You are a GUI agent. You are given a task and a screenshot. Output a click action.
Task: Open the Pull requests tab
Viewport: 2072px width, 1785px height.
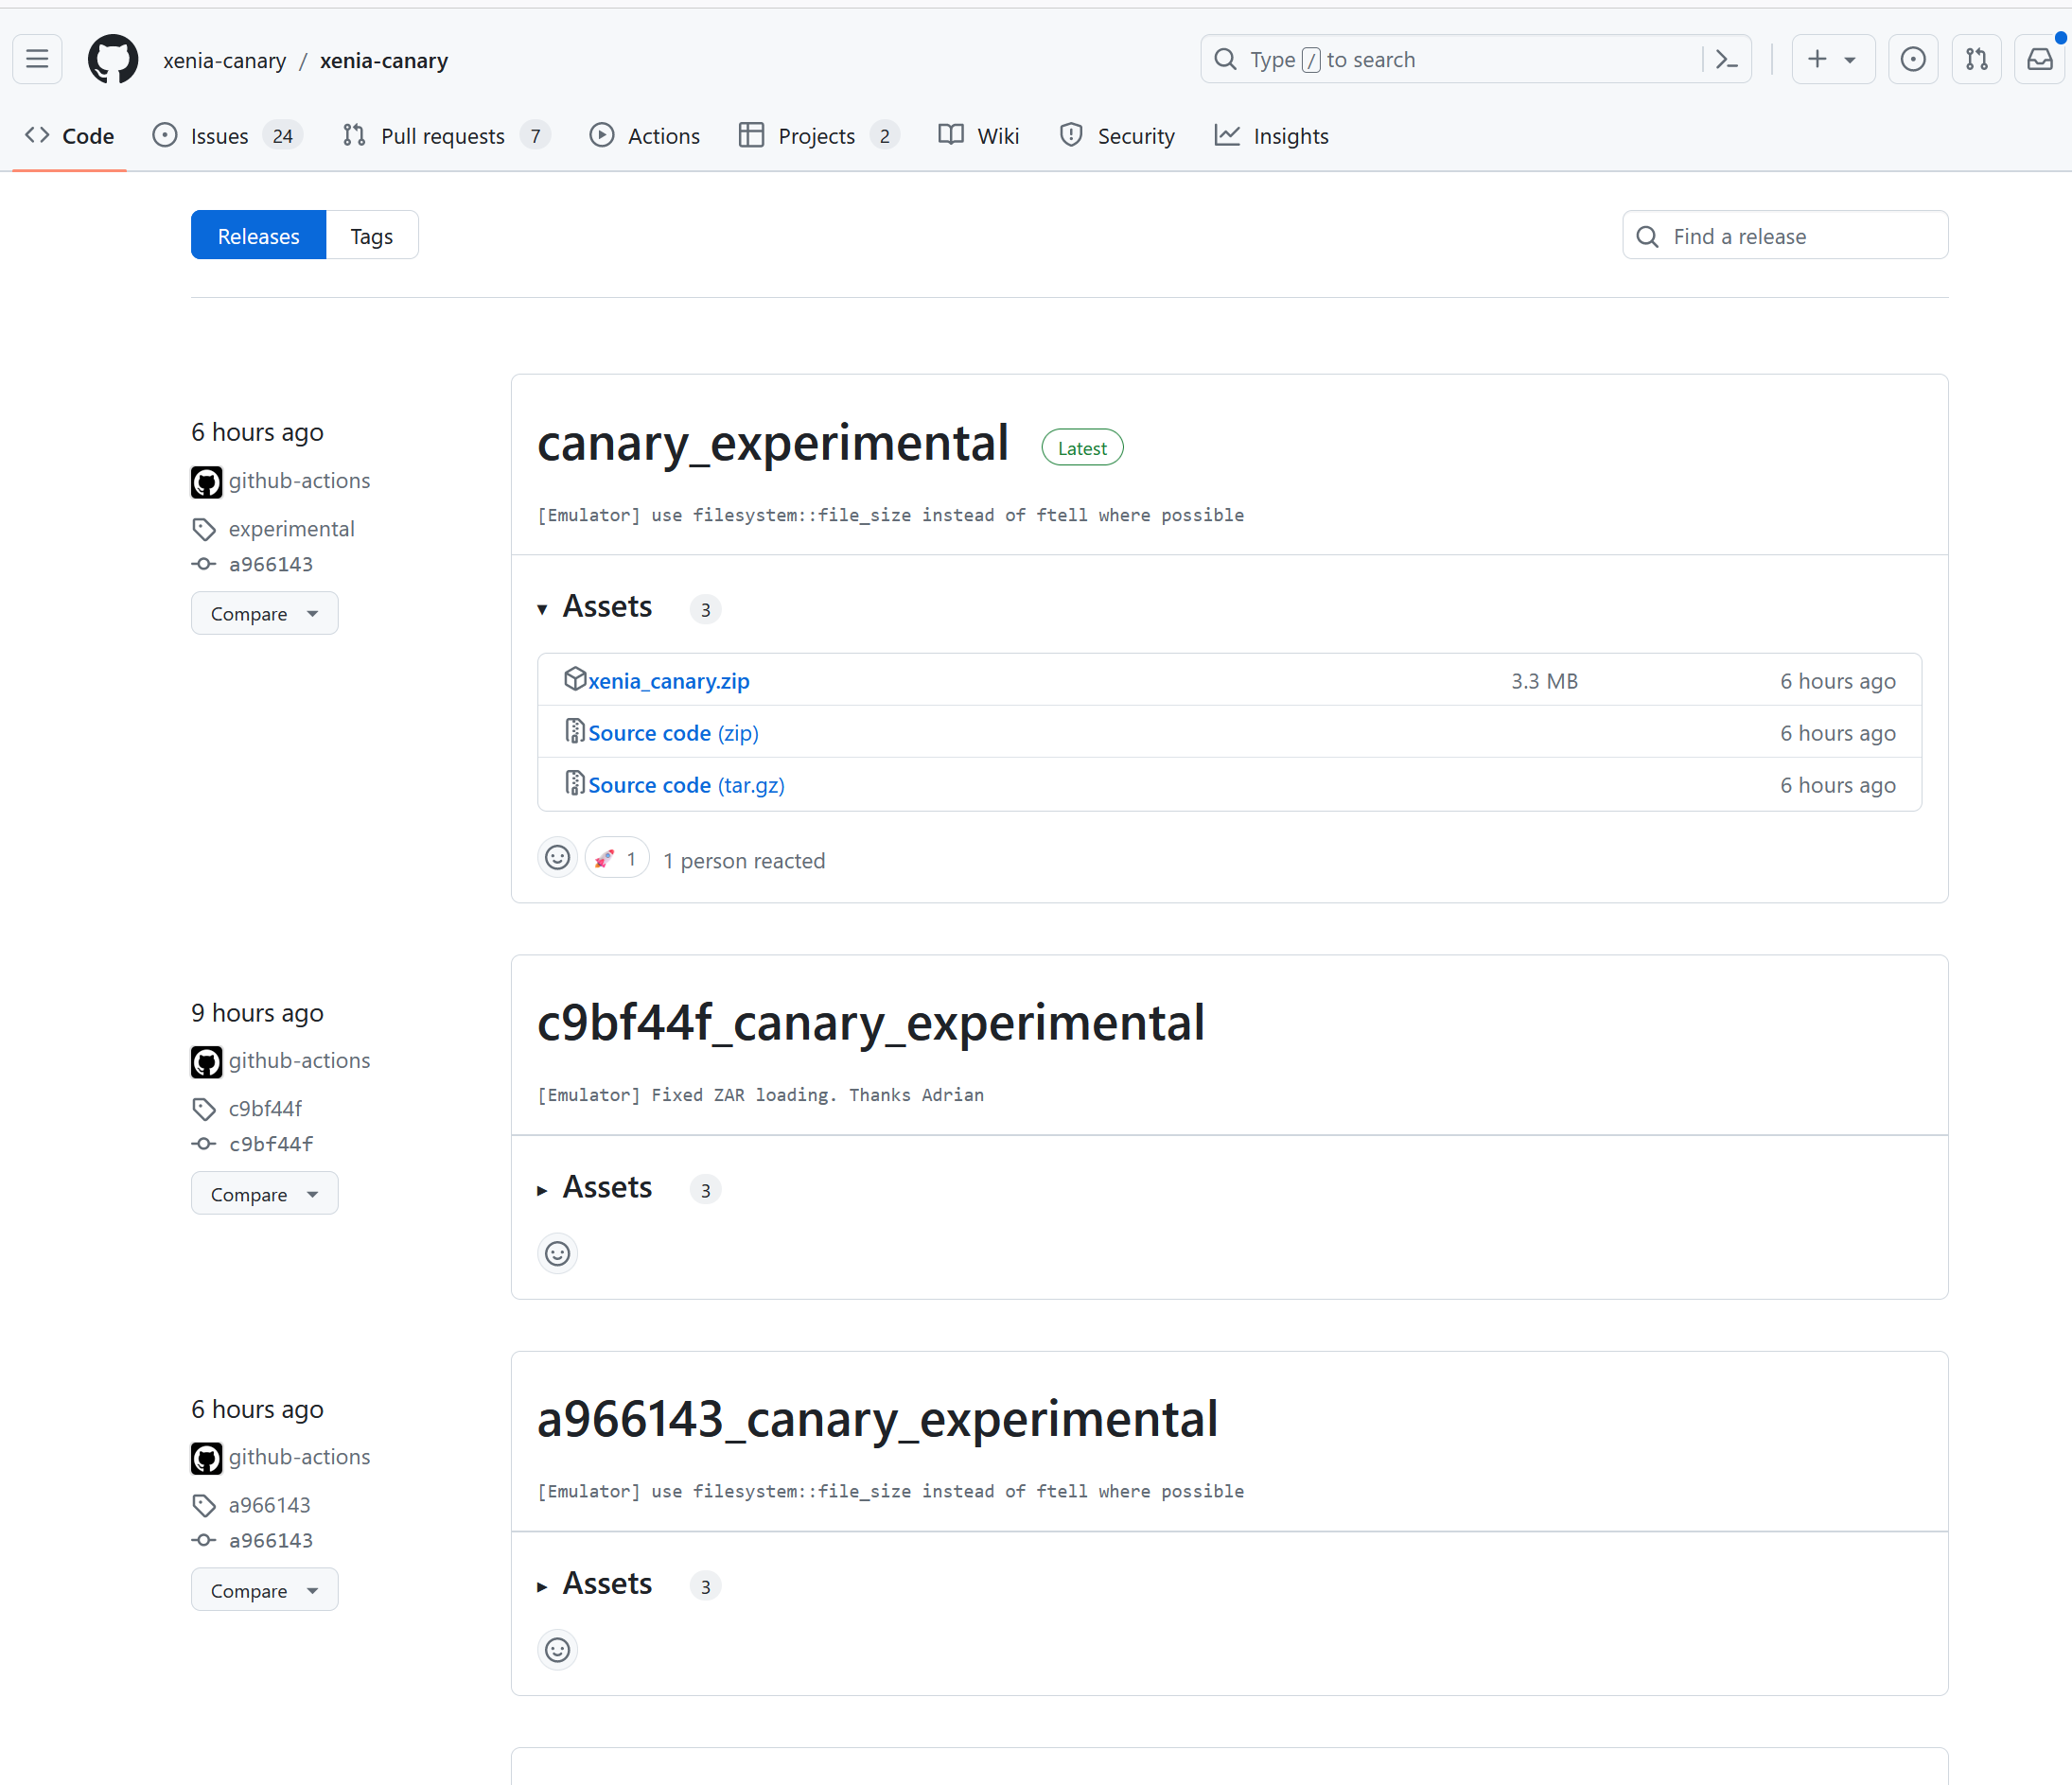445,136
